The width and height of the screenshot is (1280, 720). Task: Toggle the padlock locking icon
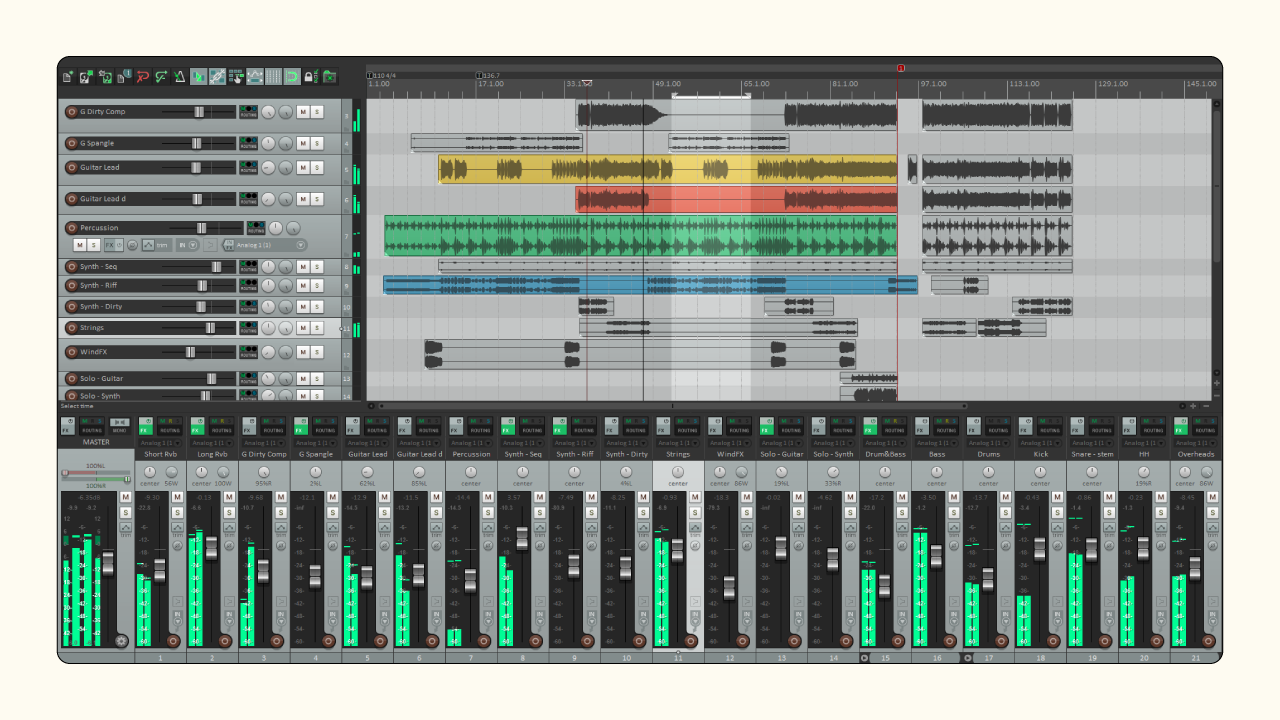310,77
